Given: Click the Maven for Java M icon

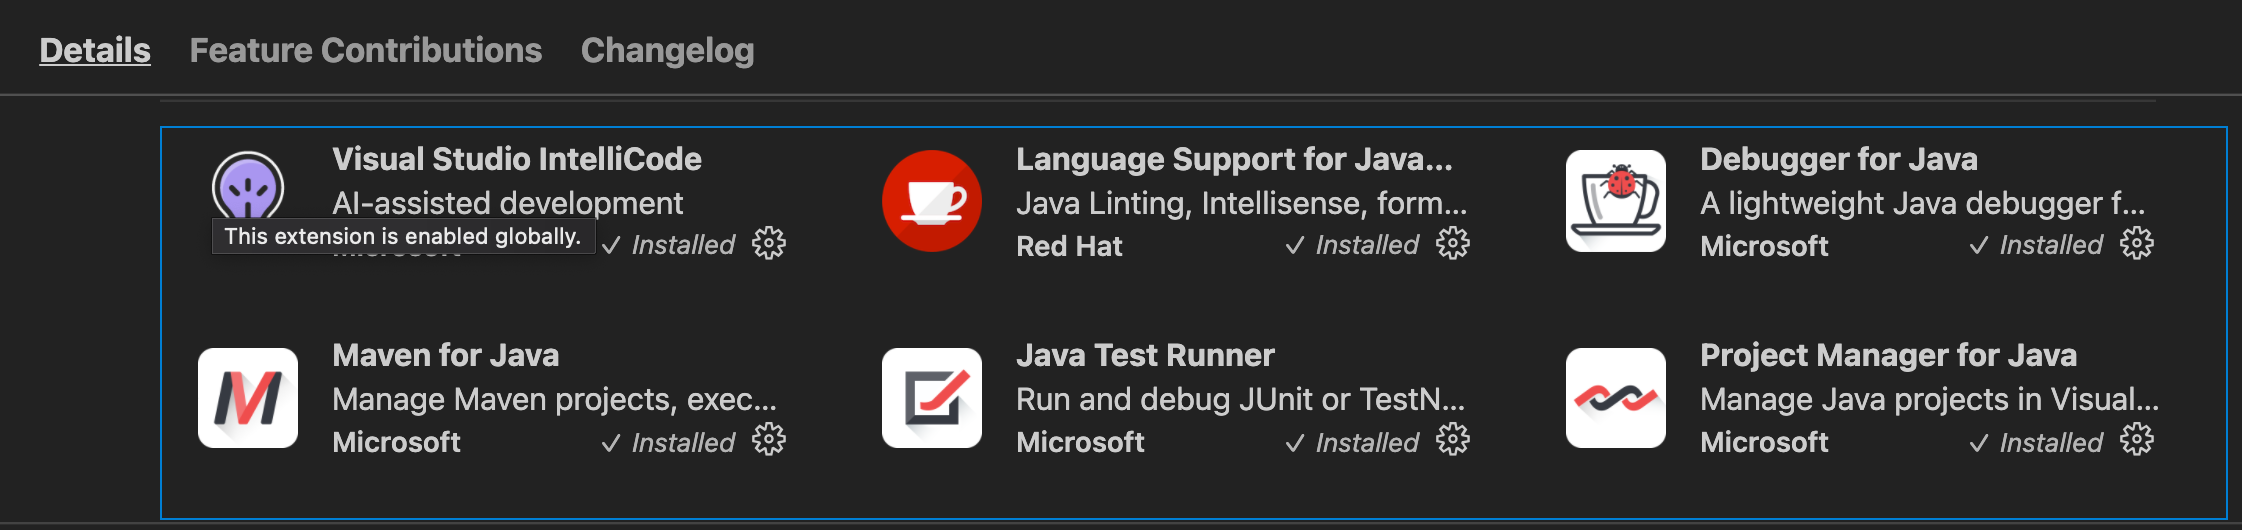Looking at the screenshot, I should click(x=248, y=398).
